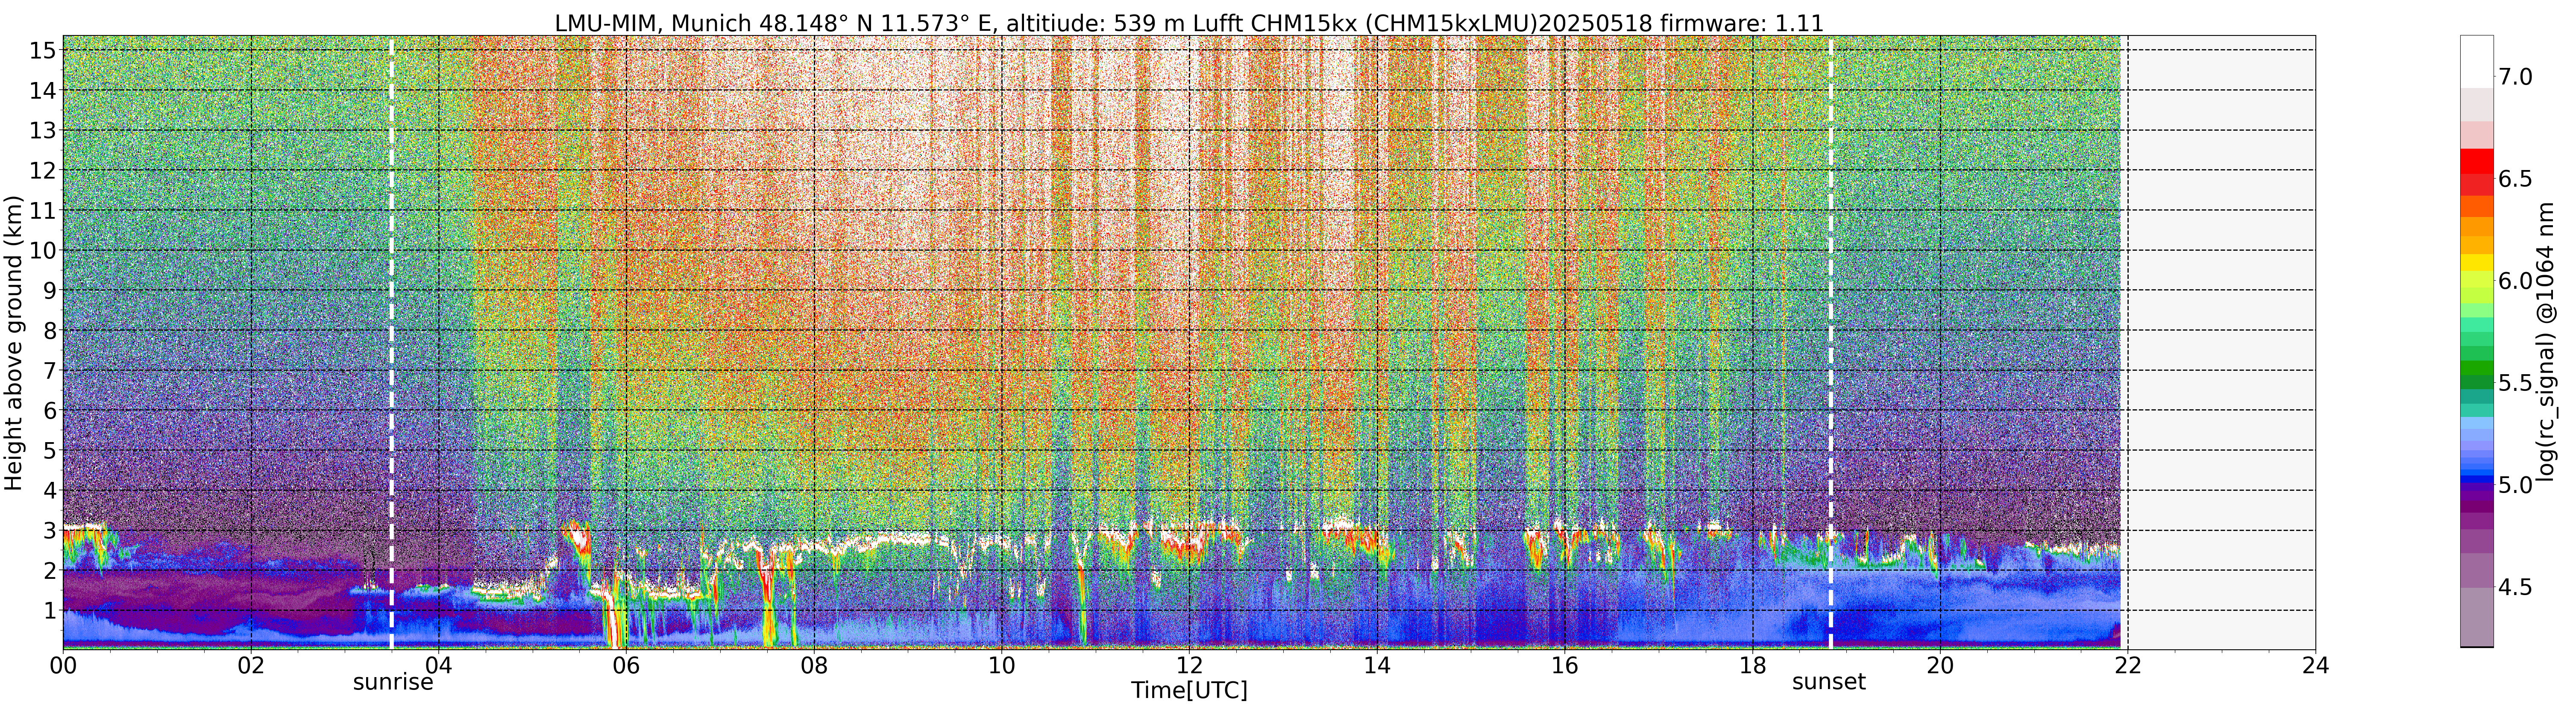Click the time axis tick label '22'

pos(2127,665)
